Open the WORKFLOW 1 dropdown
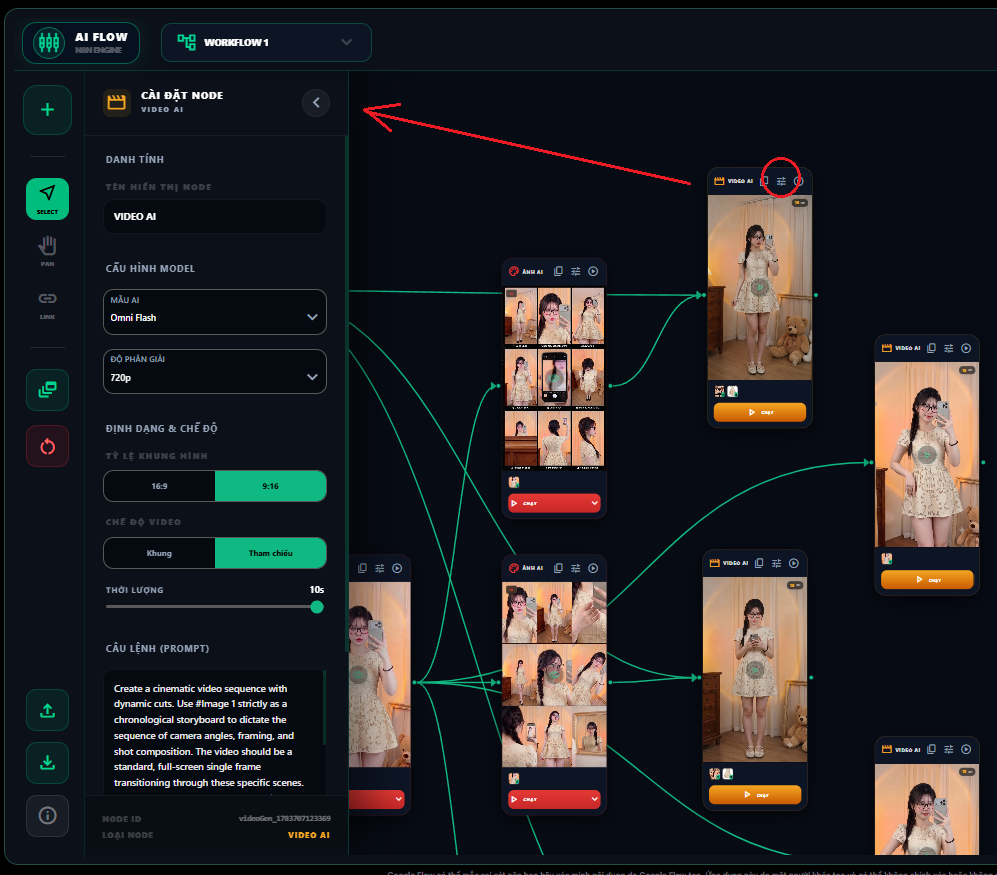Image resolution: width=997 pixels, height=875 pixels. 266,43
